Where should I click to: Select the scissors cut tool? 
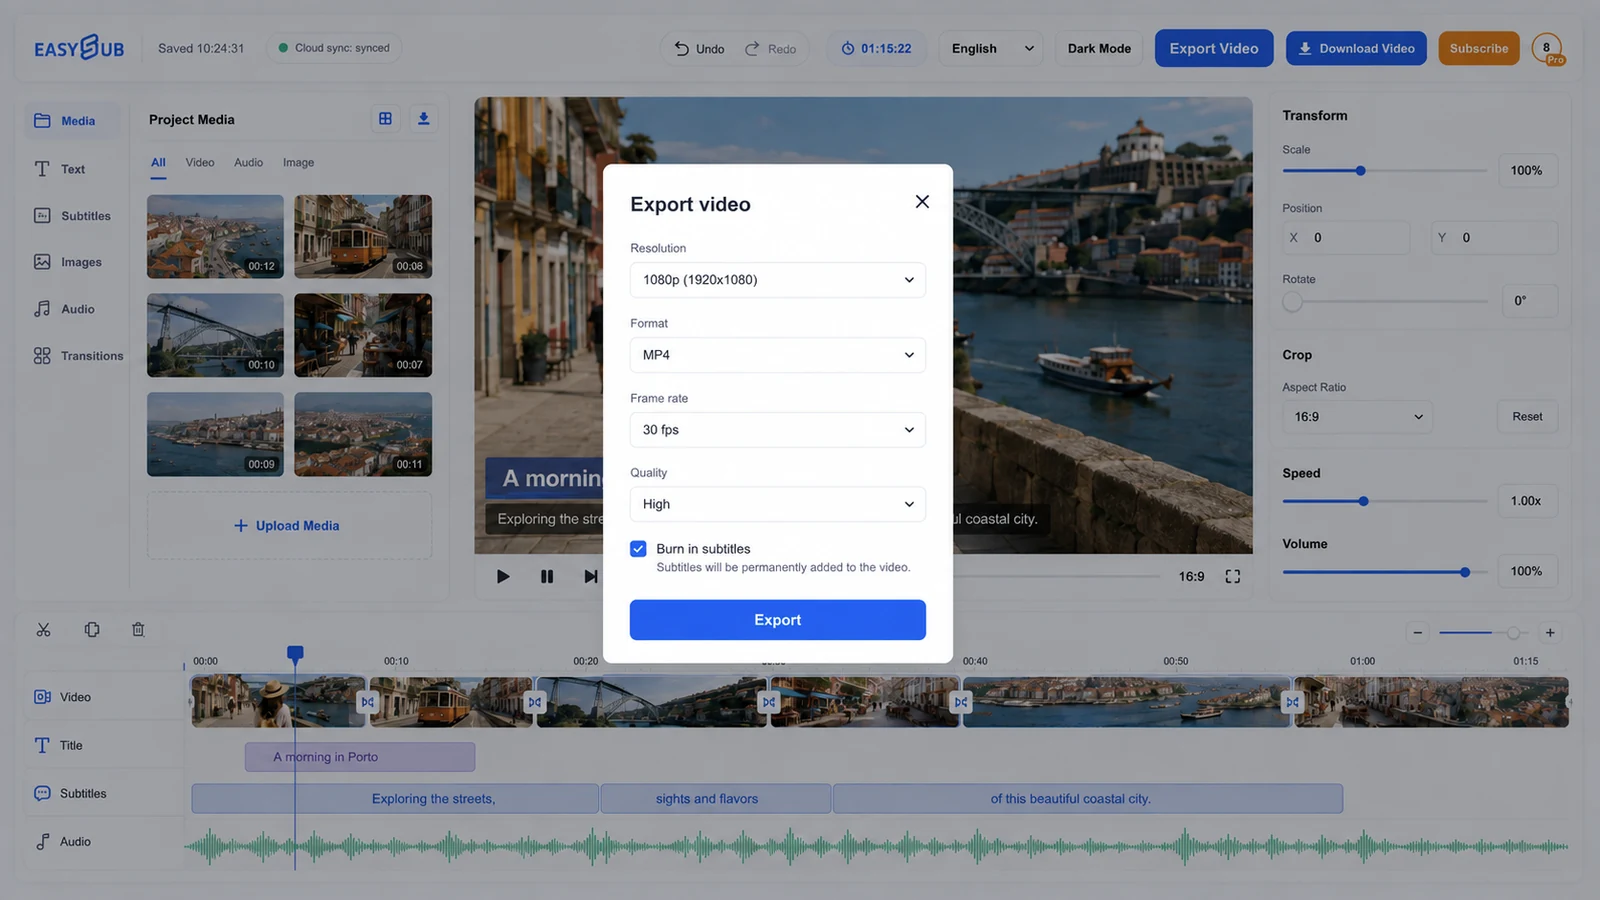click(43, 630)
